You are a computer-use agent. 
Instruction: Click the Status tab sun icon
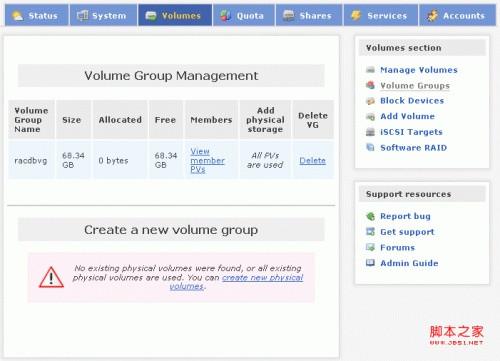pos(17,15)
